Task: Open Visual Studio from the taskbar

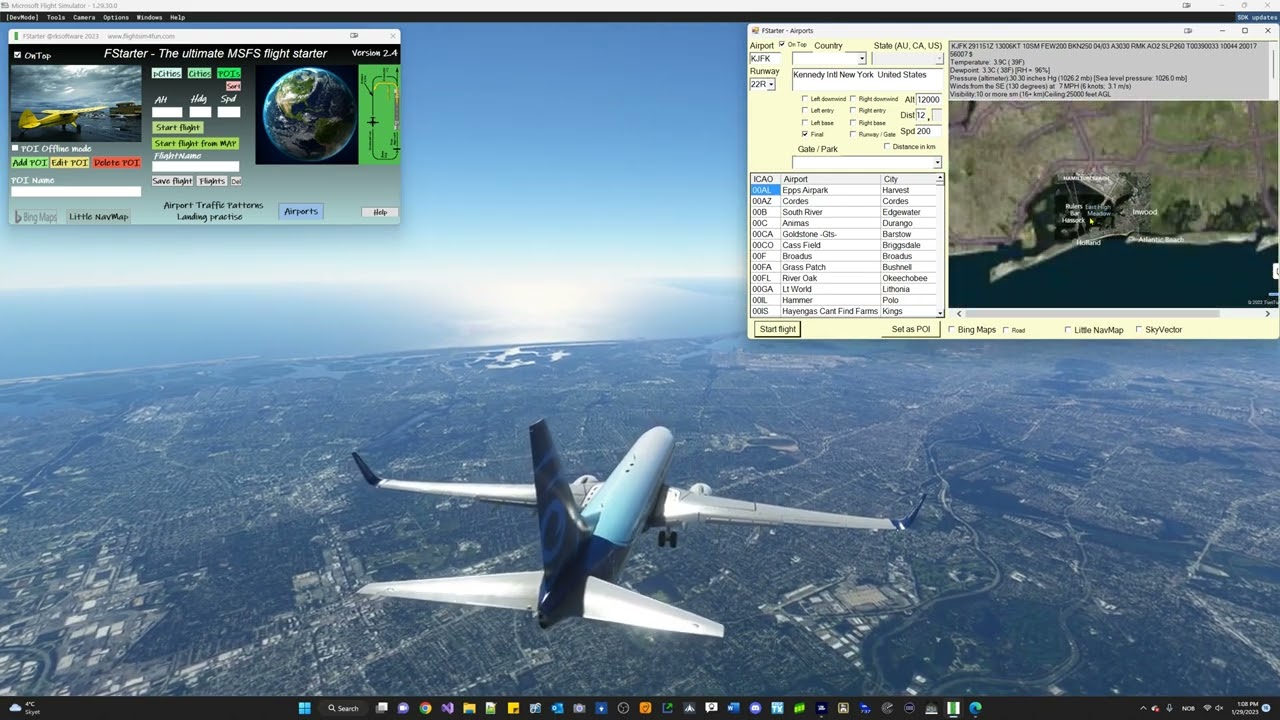Action: tap(447, 708)
